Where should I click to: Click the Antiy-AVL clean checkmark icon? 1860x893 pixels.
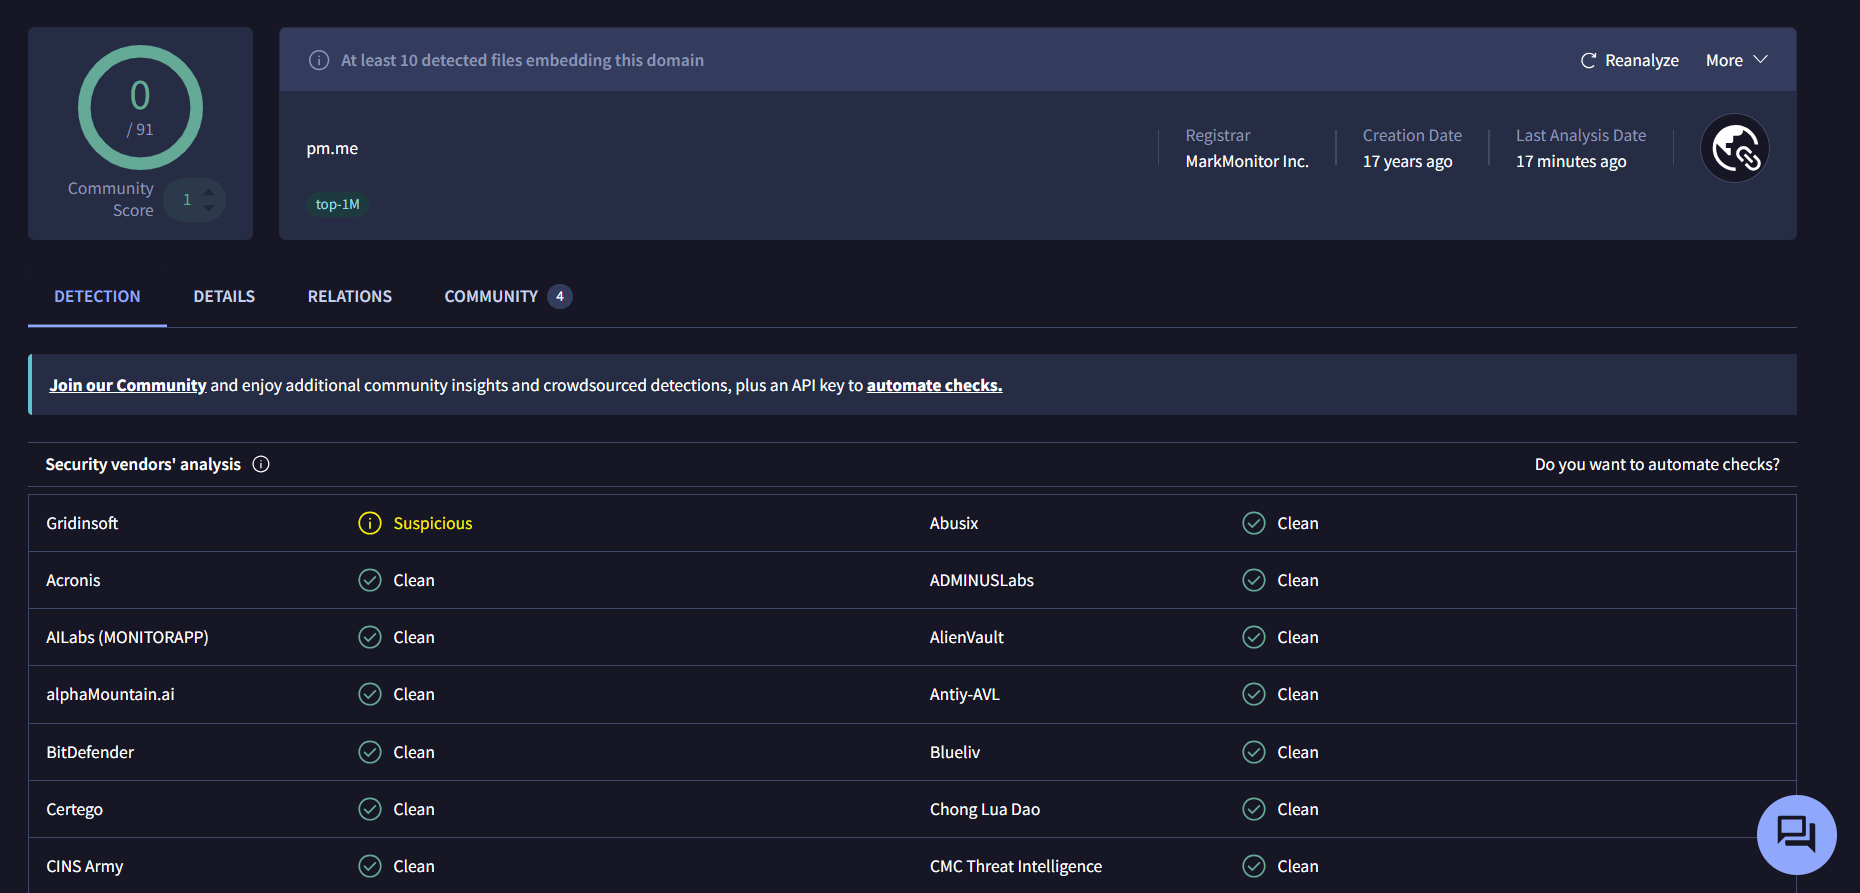(x=1254, y=694)
